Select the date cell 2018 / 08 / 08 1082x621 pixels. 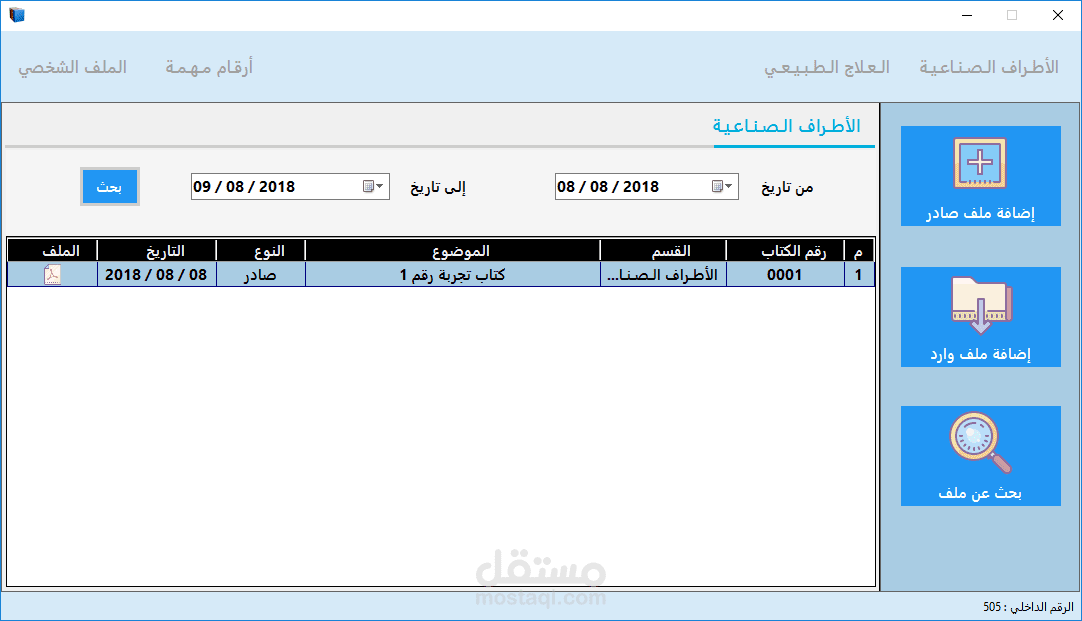157,275
